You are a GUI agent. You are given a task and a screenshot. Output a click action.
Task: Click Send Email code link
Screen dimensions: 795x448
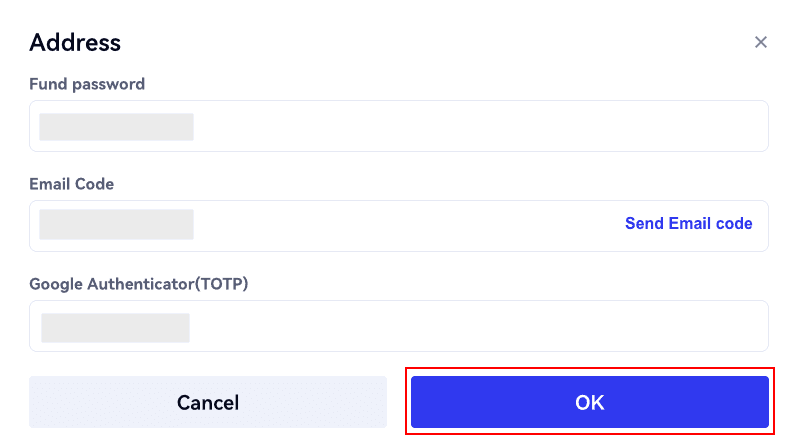point(688,224)
